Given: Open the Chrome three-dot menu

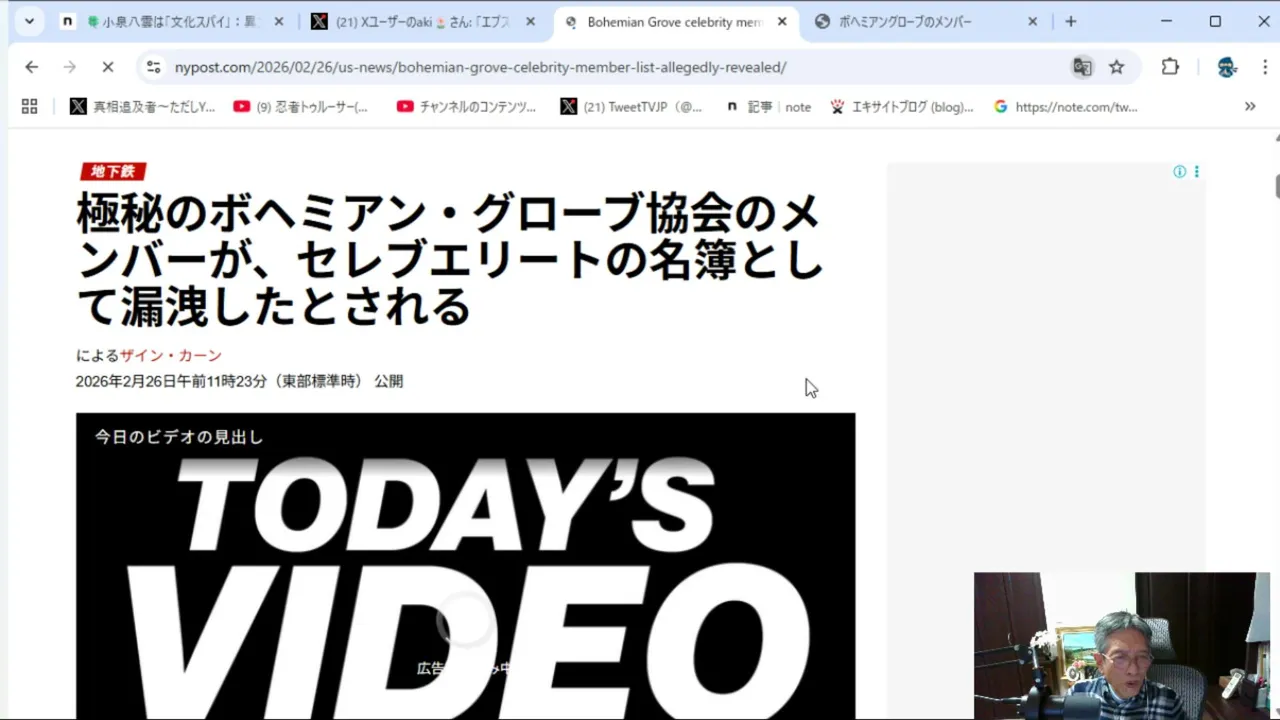Looking at the screenshot, I should tap(1264, 67).
